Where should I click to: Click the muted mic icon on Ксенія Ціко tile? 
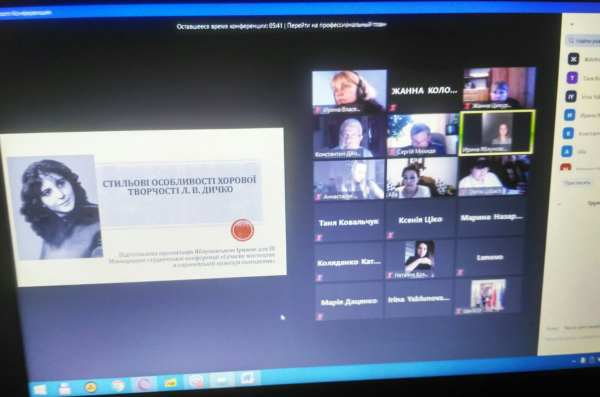390,235
